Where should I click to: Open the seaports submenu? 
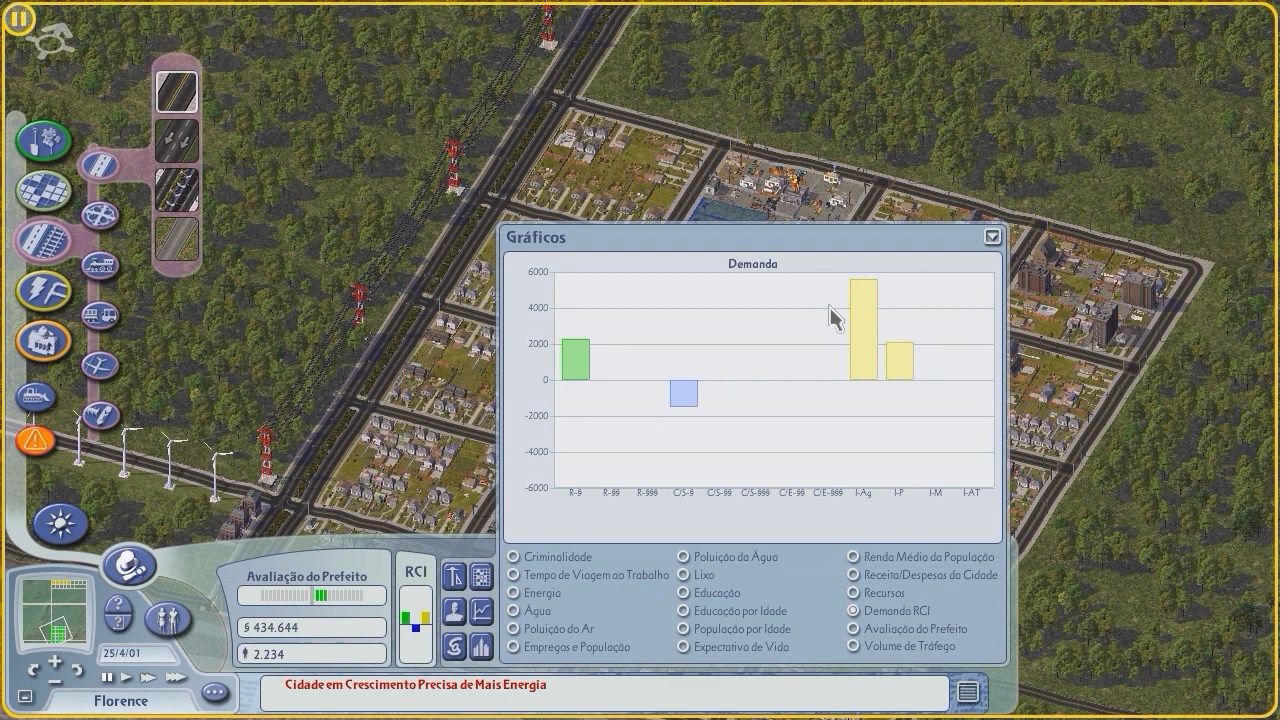[x=99, y=413]
